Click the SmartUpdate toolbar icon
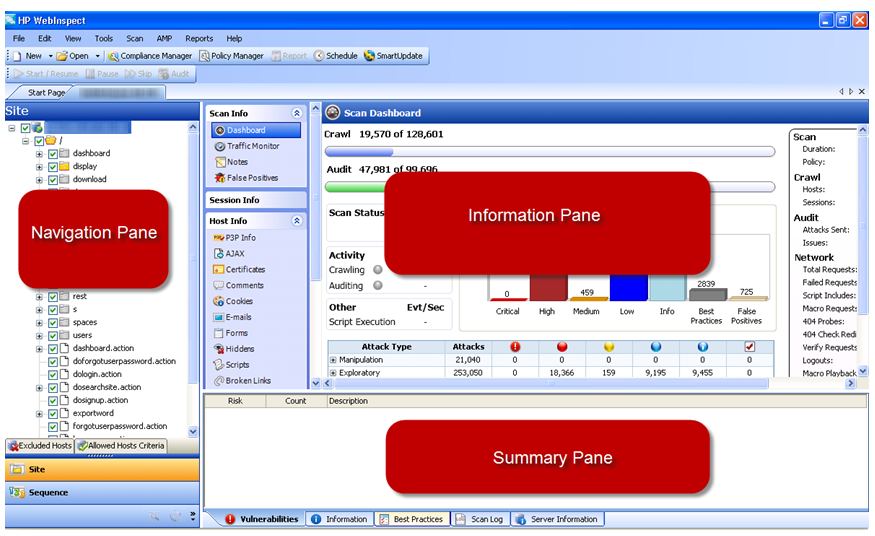 point(395,56)
